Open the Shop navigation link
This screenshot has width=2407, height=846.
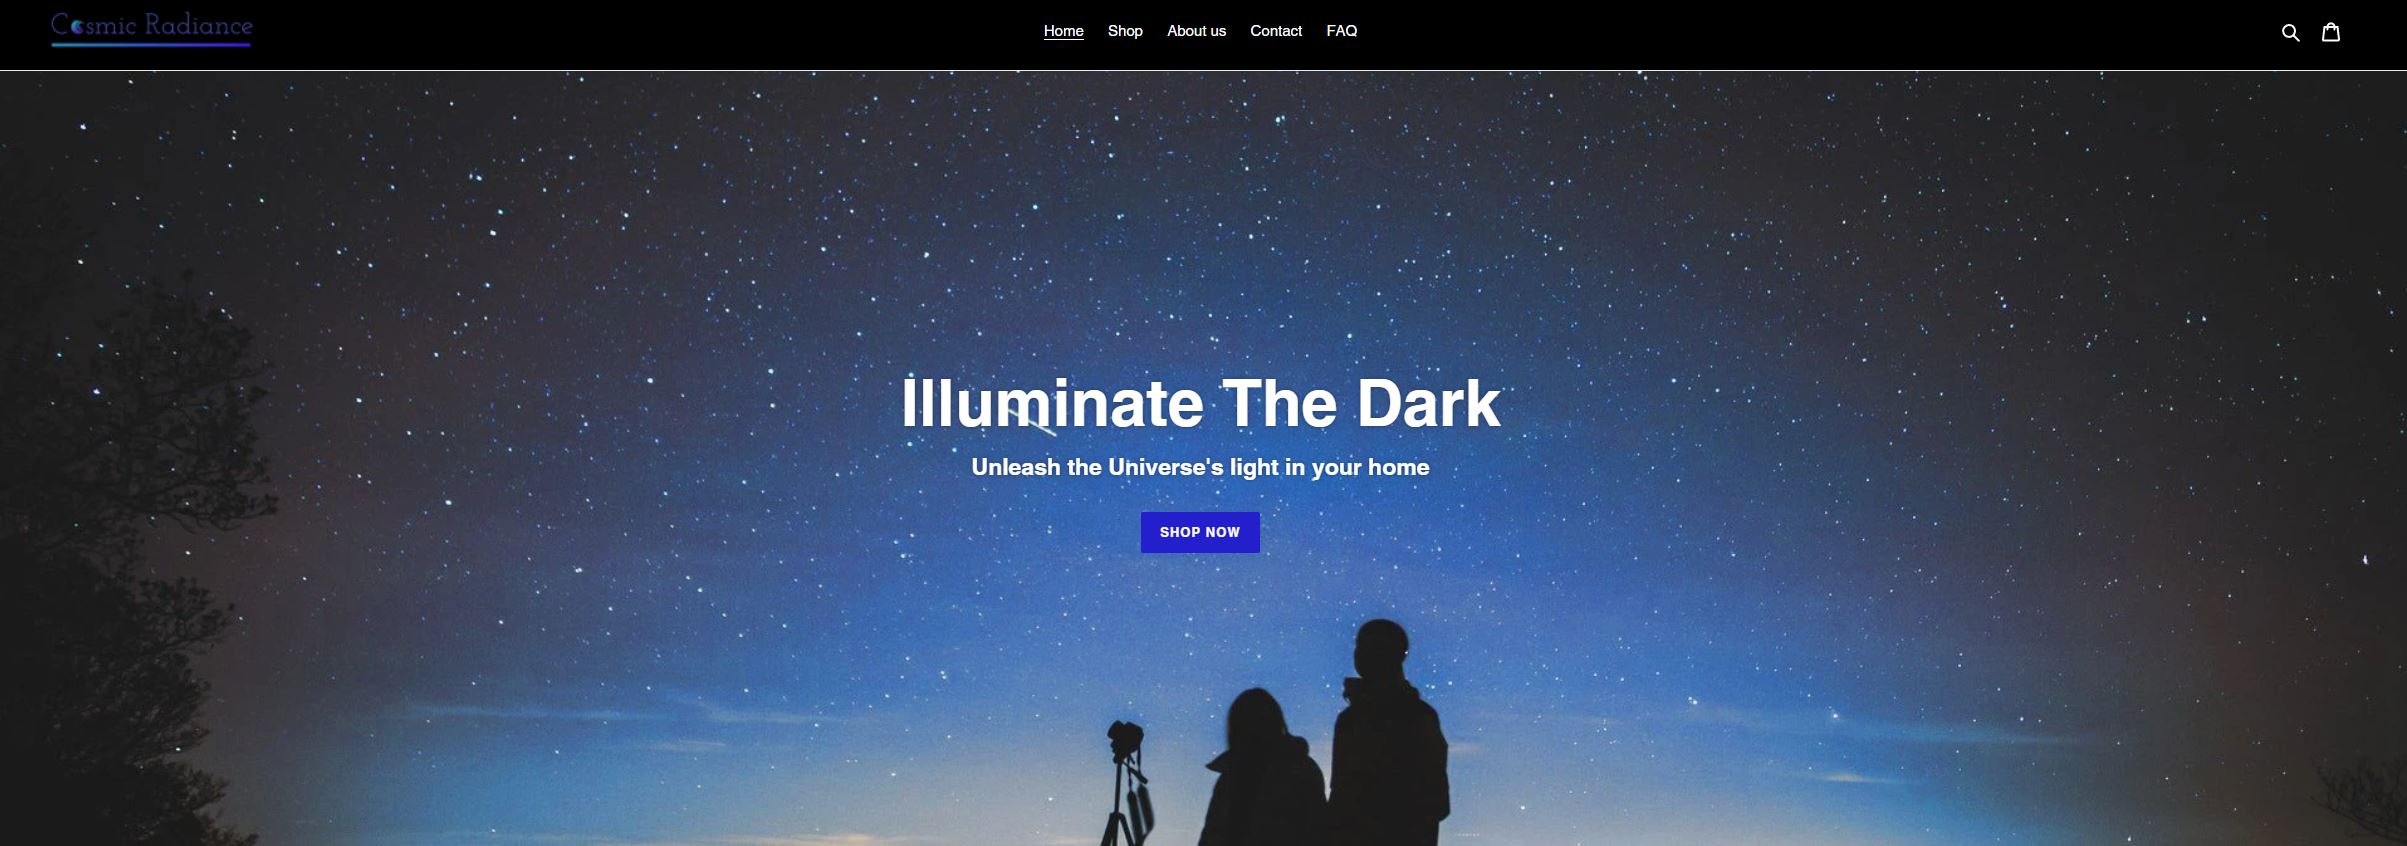pos(1125,31)
